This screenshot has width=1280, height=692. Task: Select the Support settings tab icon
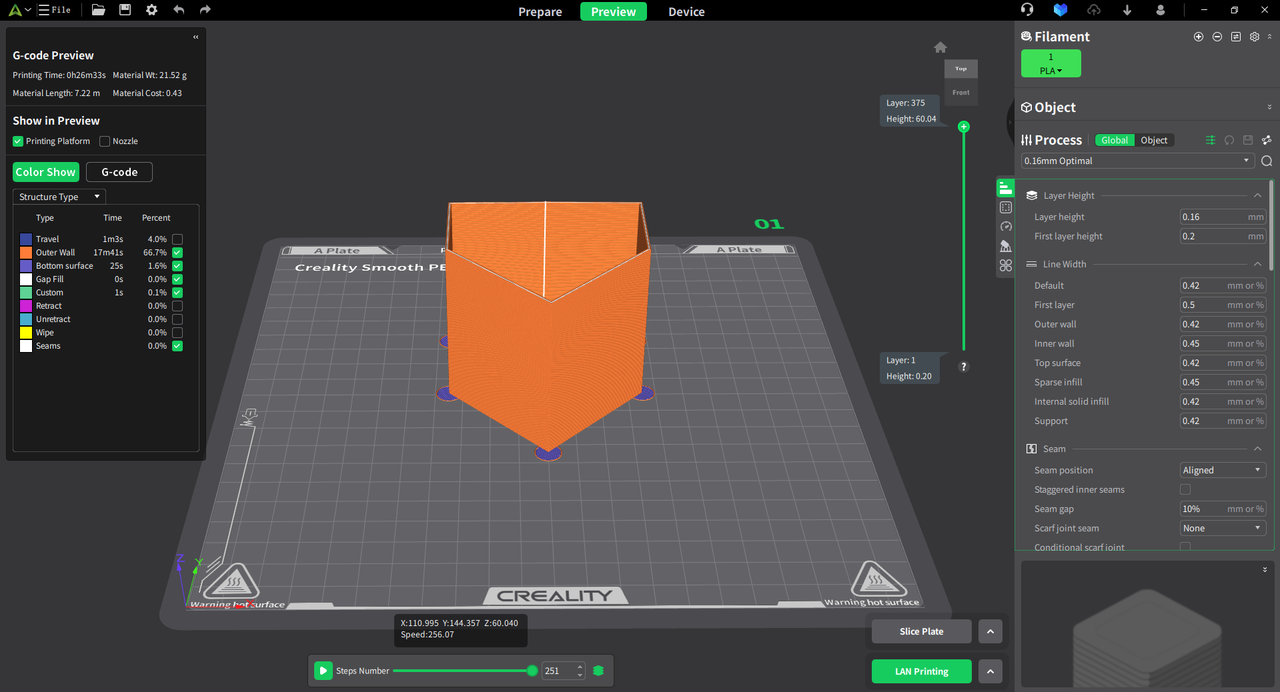pyautogui.click(x=1006, y=246)
